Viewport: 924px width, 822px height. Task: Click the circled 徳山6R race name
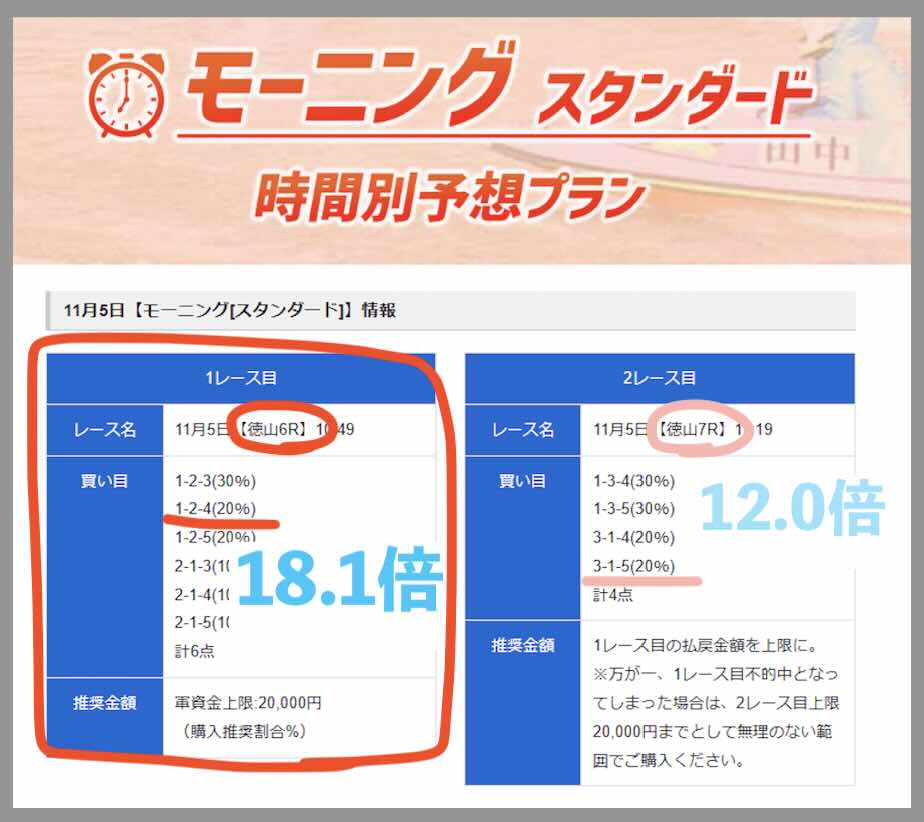pos(273,430)
